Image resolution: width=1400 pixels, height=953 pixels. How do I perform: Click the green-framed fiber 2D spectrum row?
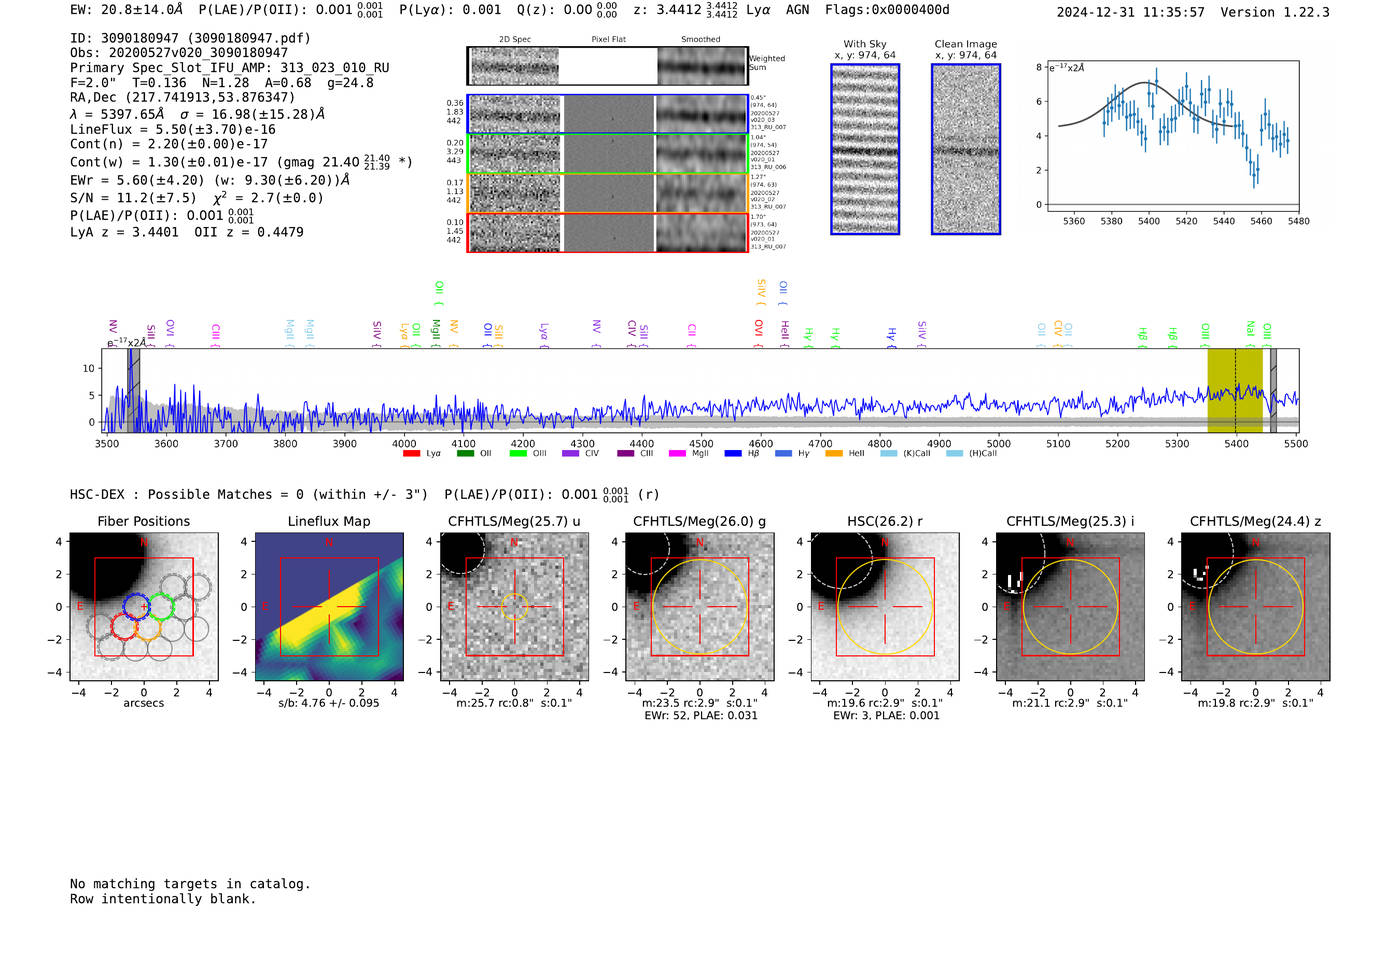tap(607, 154)
